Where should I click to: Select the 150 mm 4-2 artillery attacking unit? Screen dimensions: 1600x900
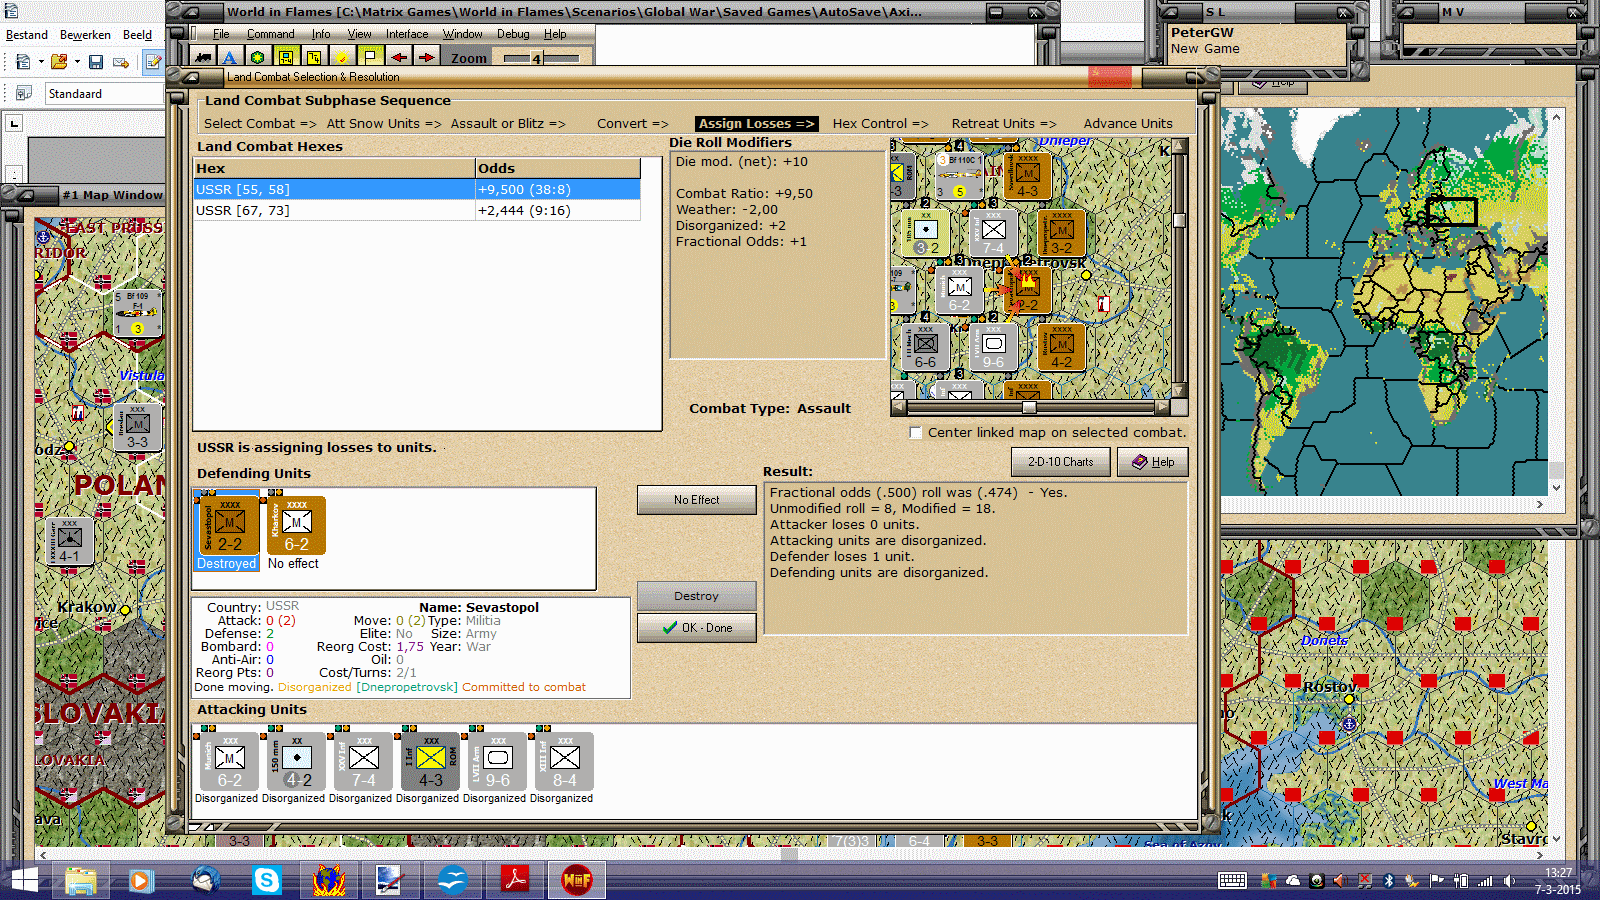296,762
